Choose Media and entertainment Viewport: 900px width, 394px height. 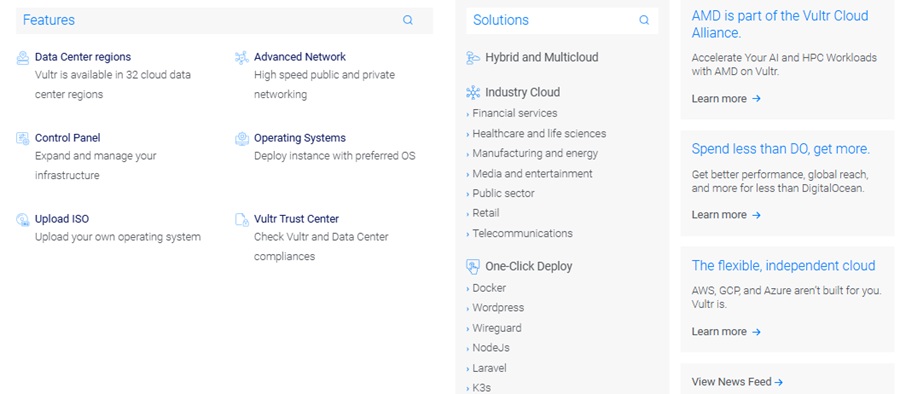(532, 173)
